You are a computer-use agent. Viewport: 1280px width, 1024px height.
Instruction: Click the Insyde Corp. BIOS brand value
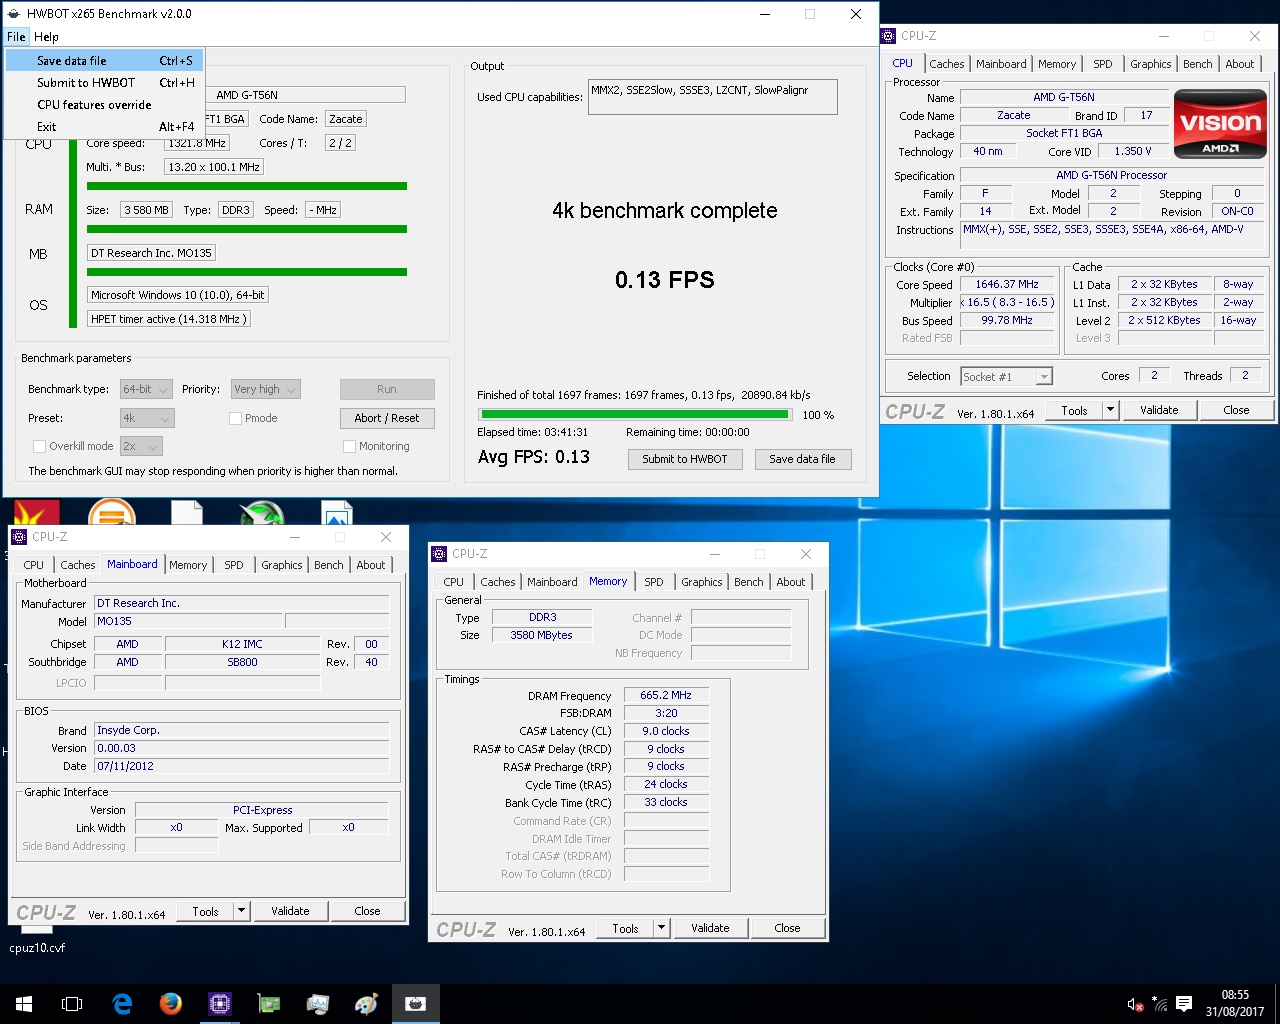tap(242, 730)
